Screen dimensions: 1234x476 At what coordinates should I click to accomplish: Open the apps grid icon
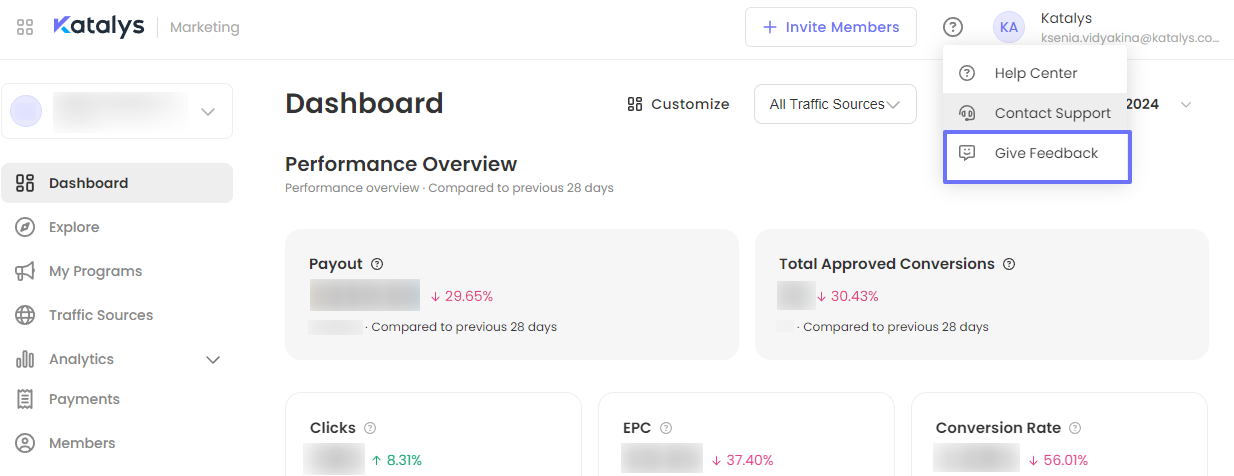coord(26,27)
